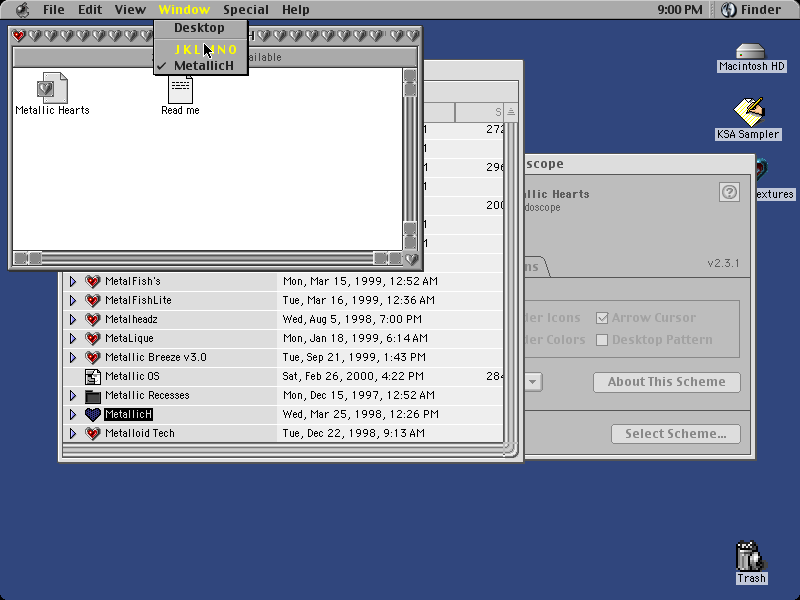The image size is (800, 600).
Task: Click the Metallic Recesses folder icon
Action: tap(92, 395)
